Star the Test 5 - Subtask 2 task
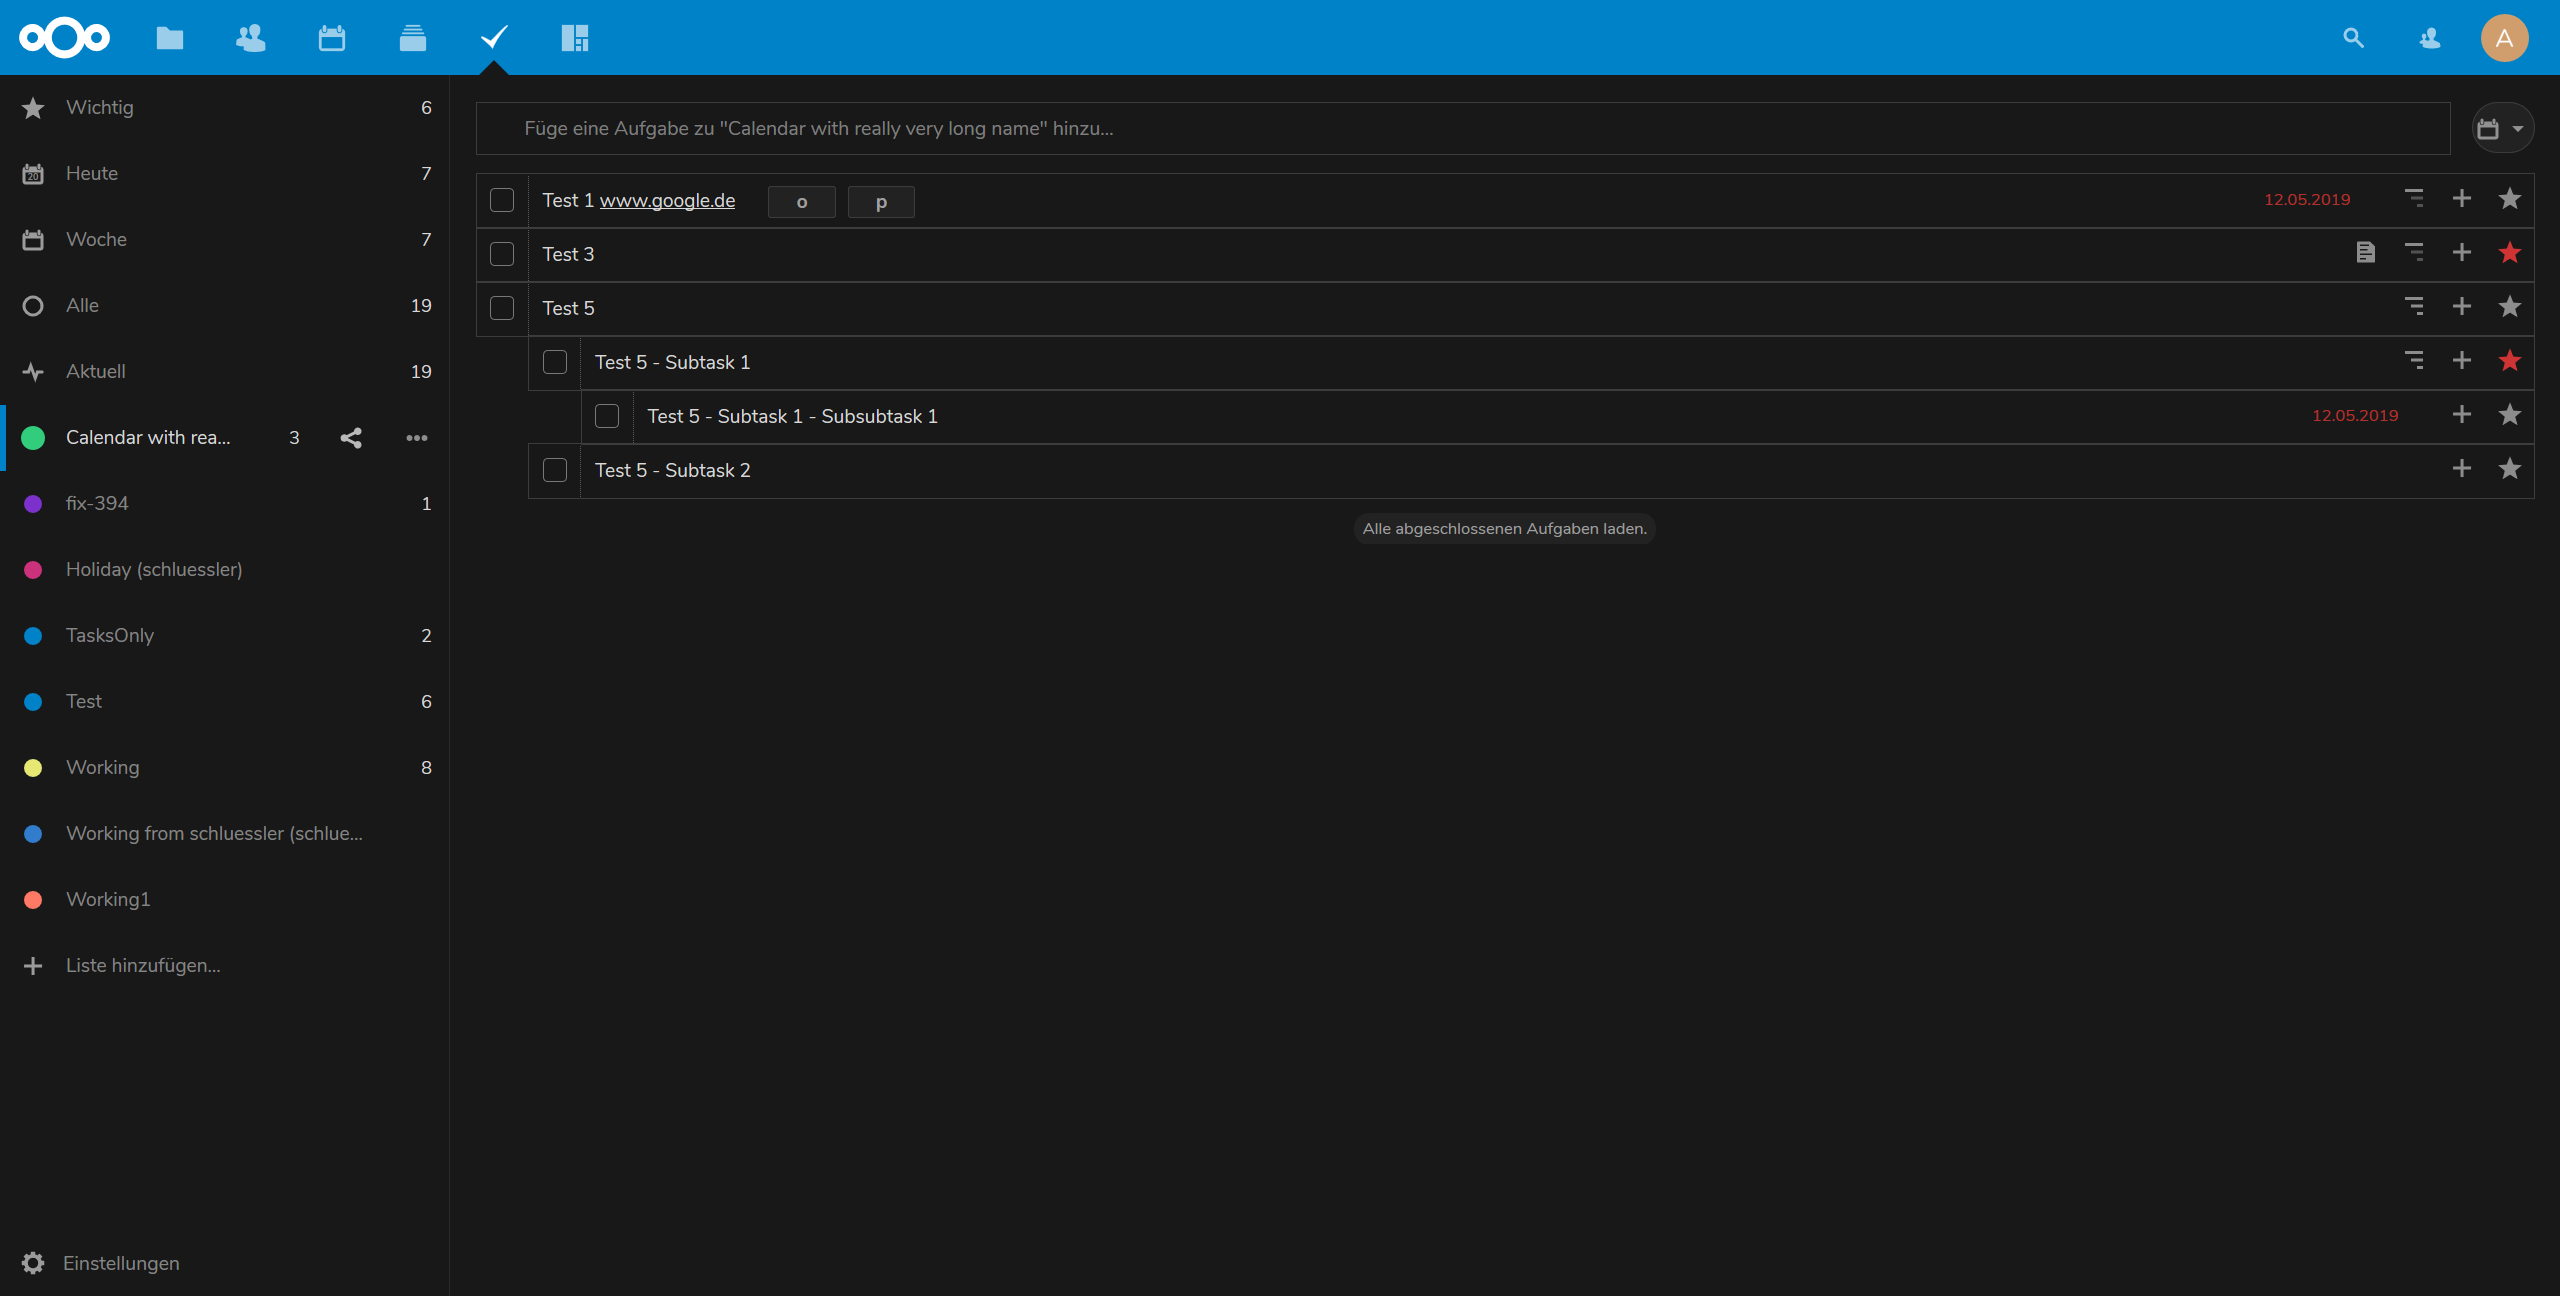Screen dimensions: 2560x1296 point(2510,469)
